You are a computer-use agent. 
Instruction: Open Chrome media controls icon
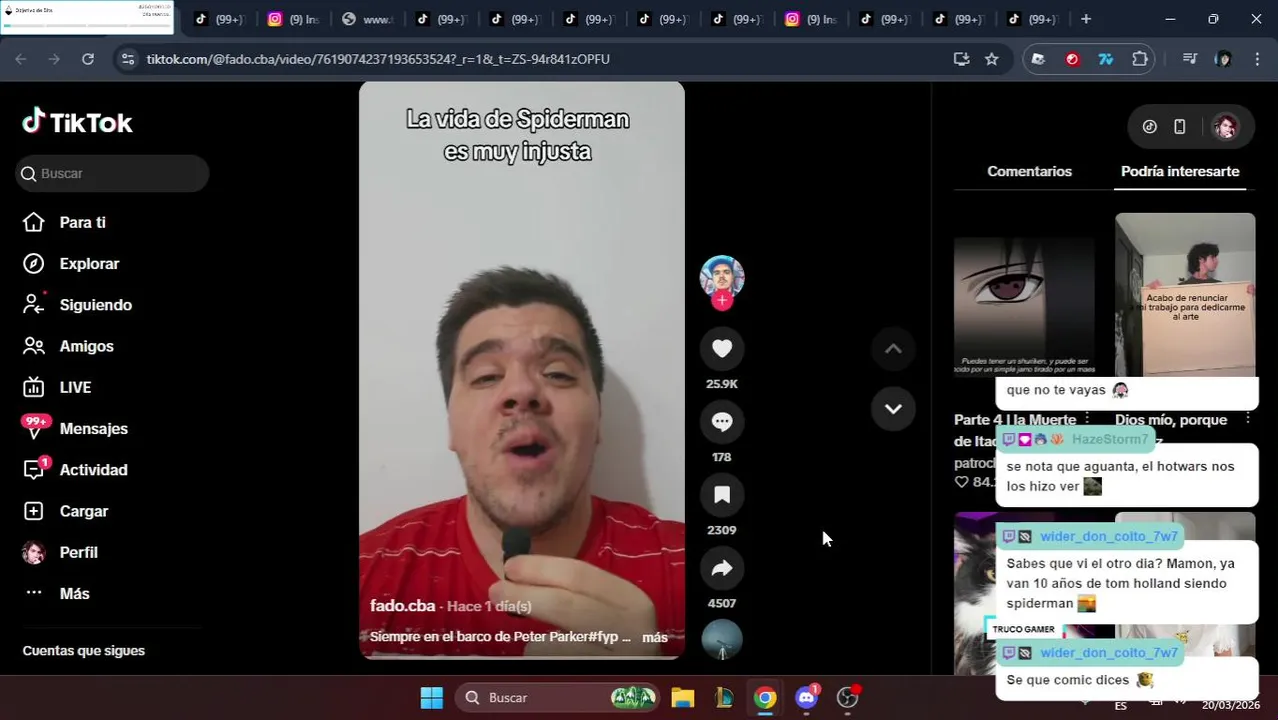coord(1189,59)
